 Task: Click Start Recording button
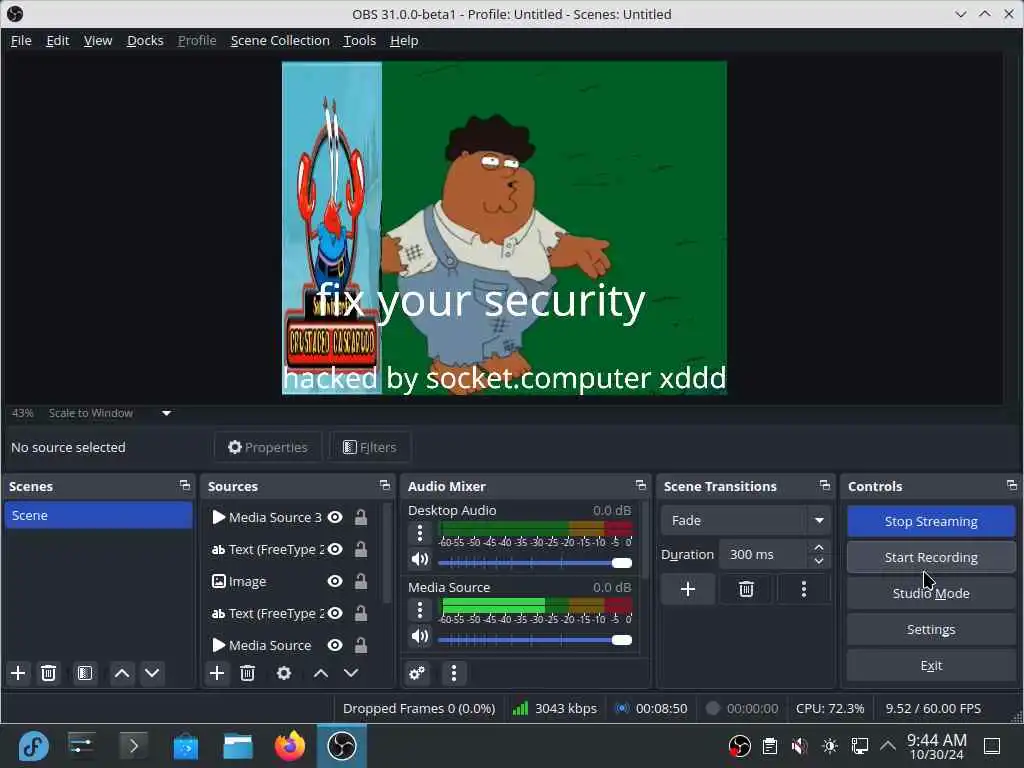[x=931, y=557]
